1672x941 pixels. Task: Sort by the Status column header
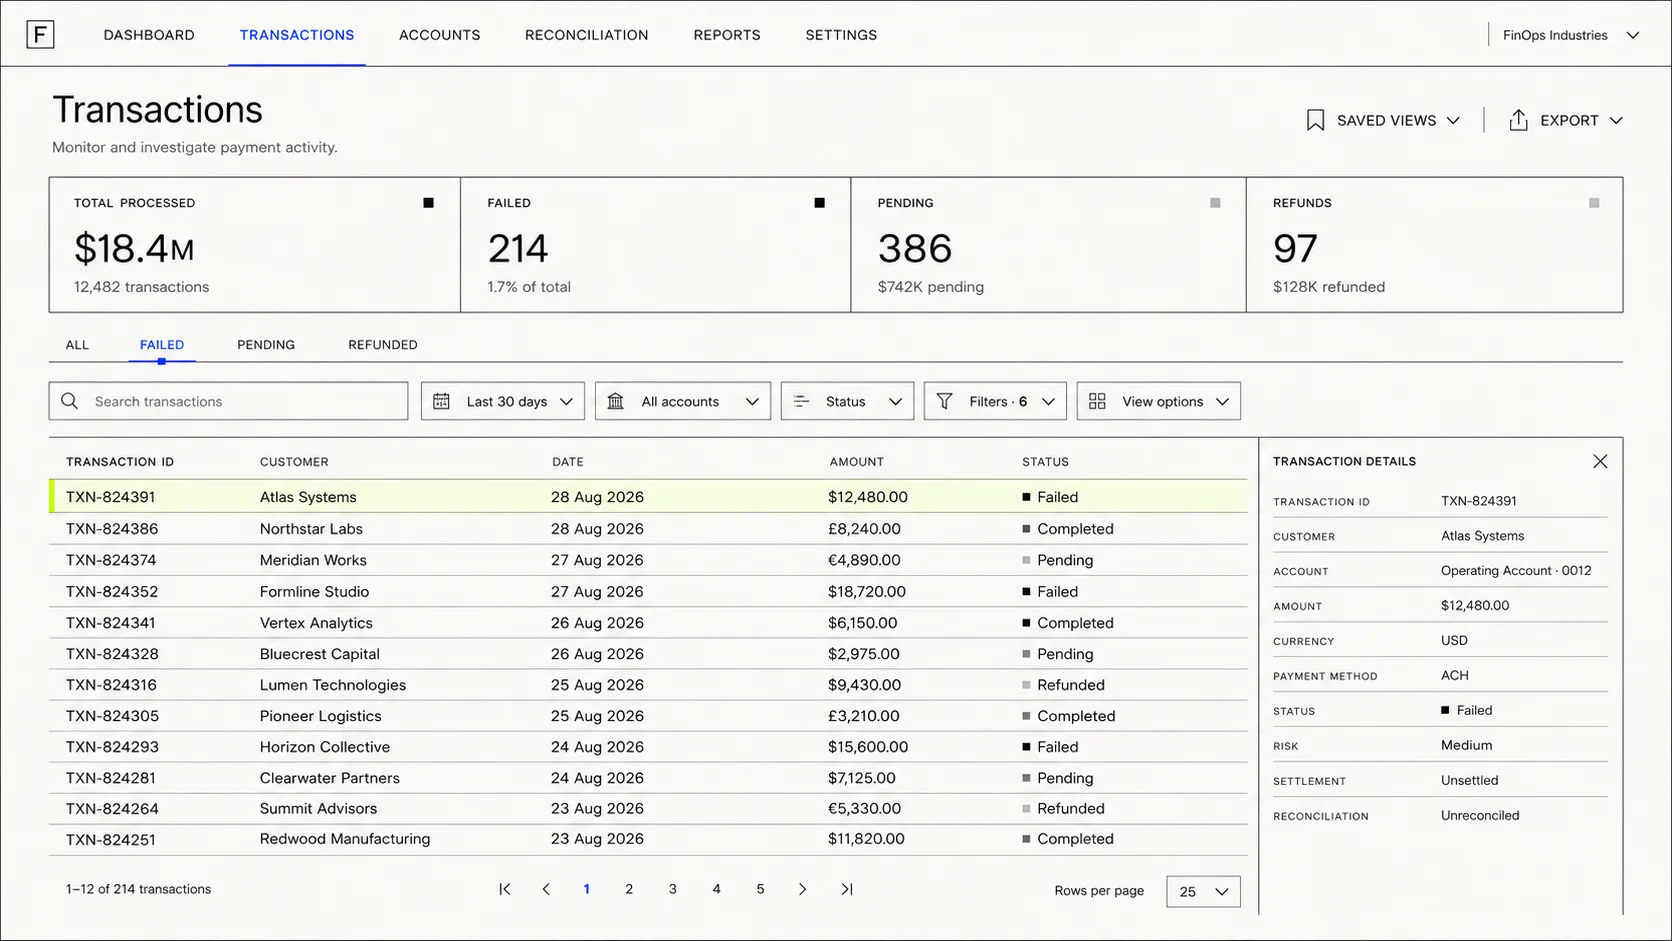coord(1046,462)
